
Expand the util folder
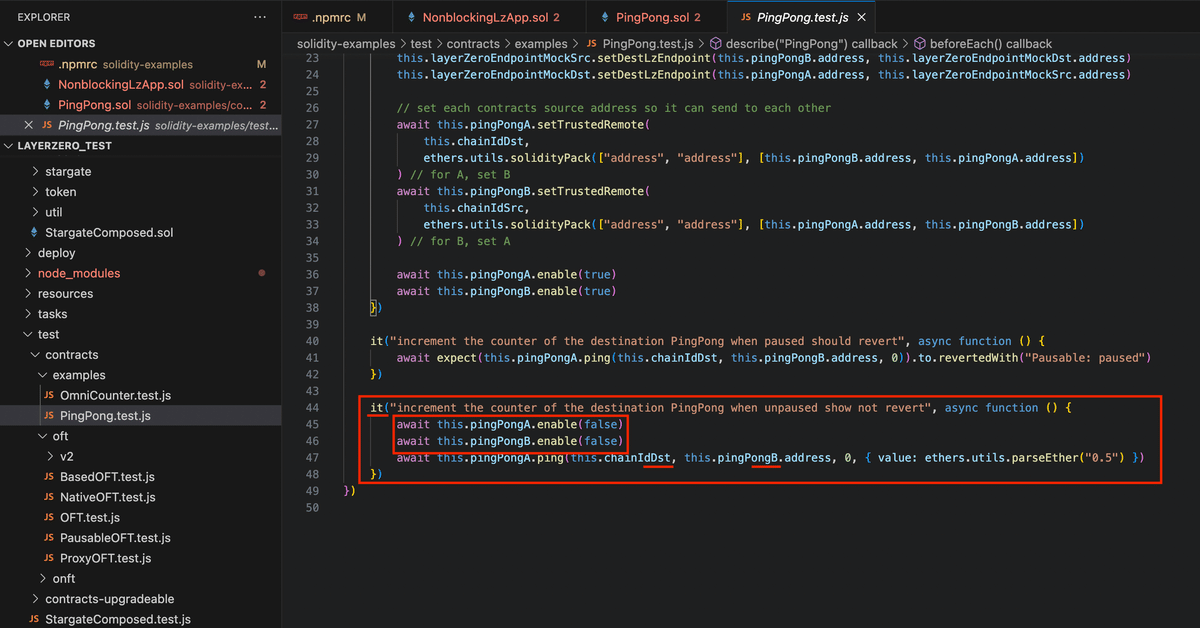[x=53, y=212]
